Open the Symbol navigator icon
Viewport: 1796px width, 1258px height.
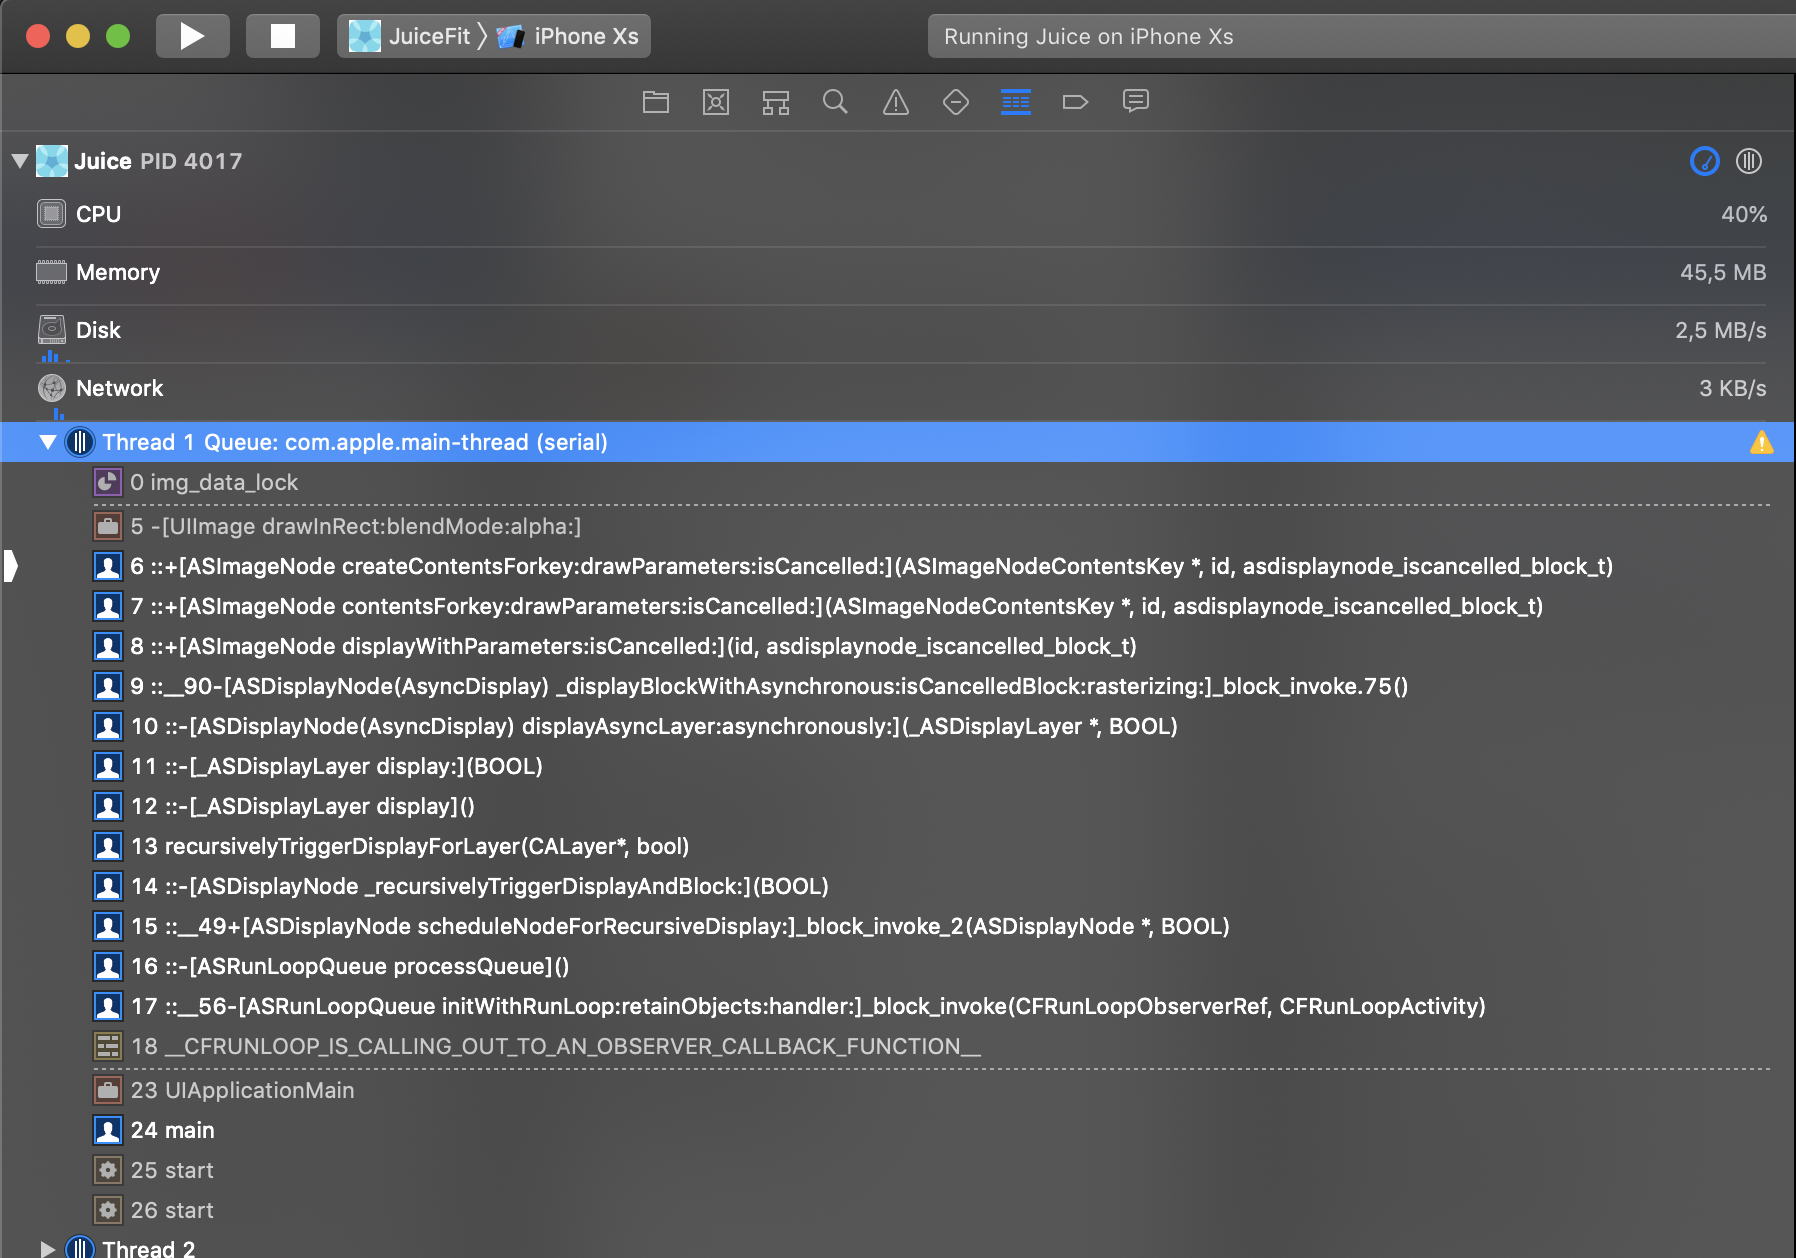click(776, 102)
